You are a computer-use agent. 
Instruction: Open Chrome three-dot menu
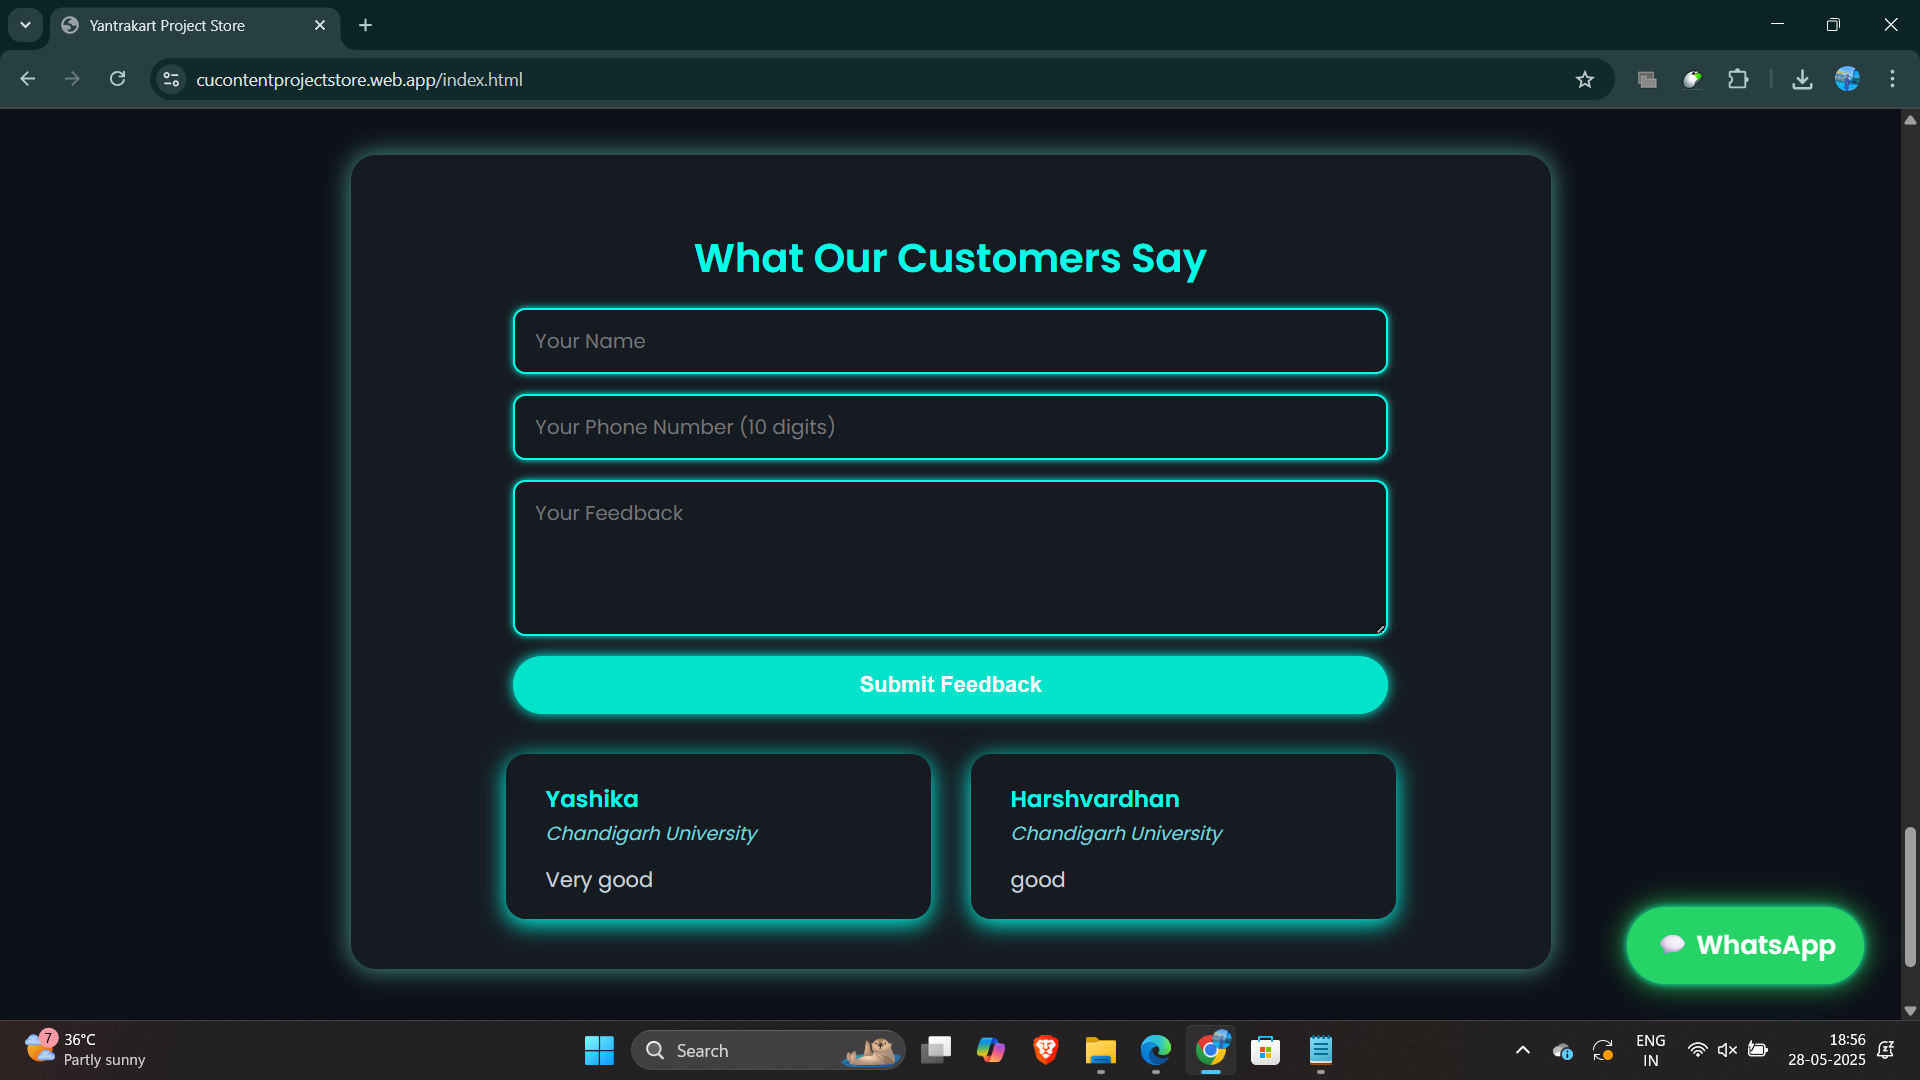point(1892,80)
